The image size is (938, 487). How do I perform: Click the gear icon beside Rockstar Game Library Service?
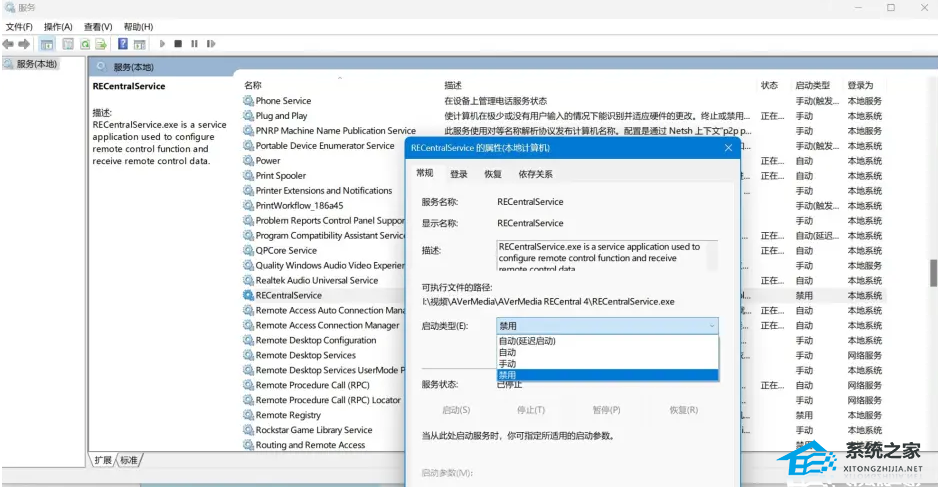pyautogui.click(x=248, y=430)
